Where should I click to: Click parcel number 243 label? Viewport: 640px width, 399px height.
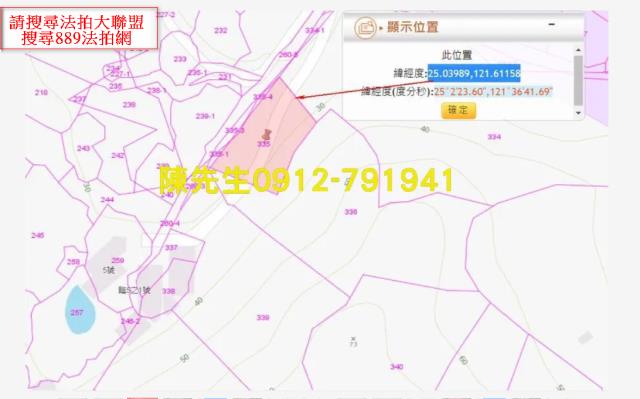(83, 148)
